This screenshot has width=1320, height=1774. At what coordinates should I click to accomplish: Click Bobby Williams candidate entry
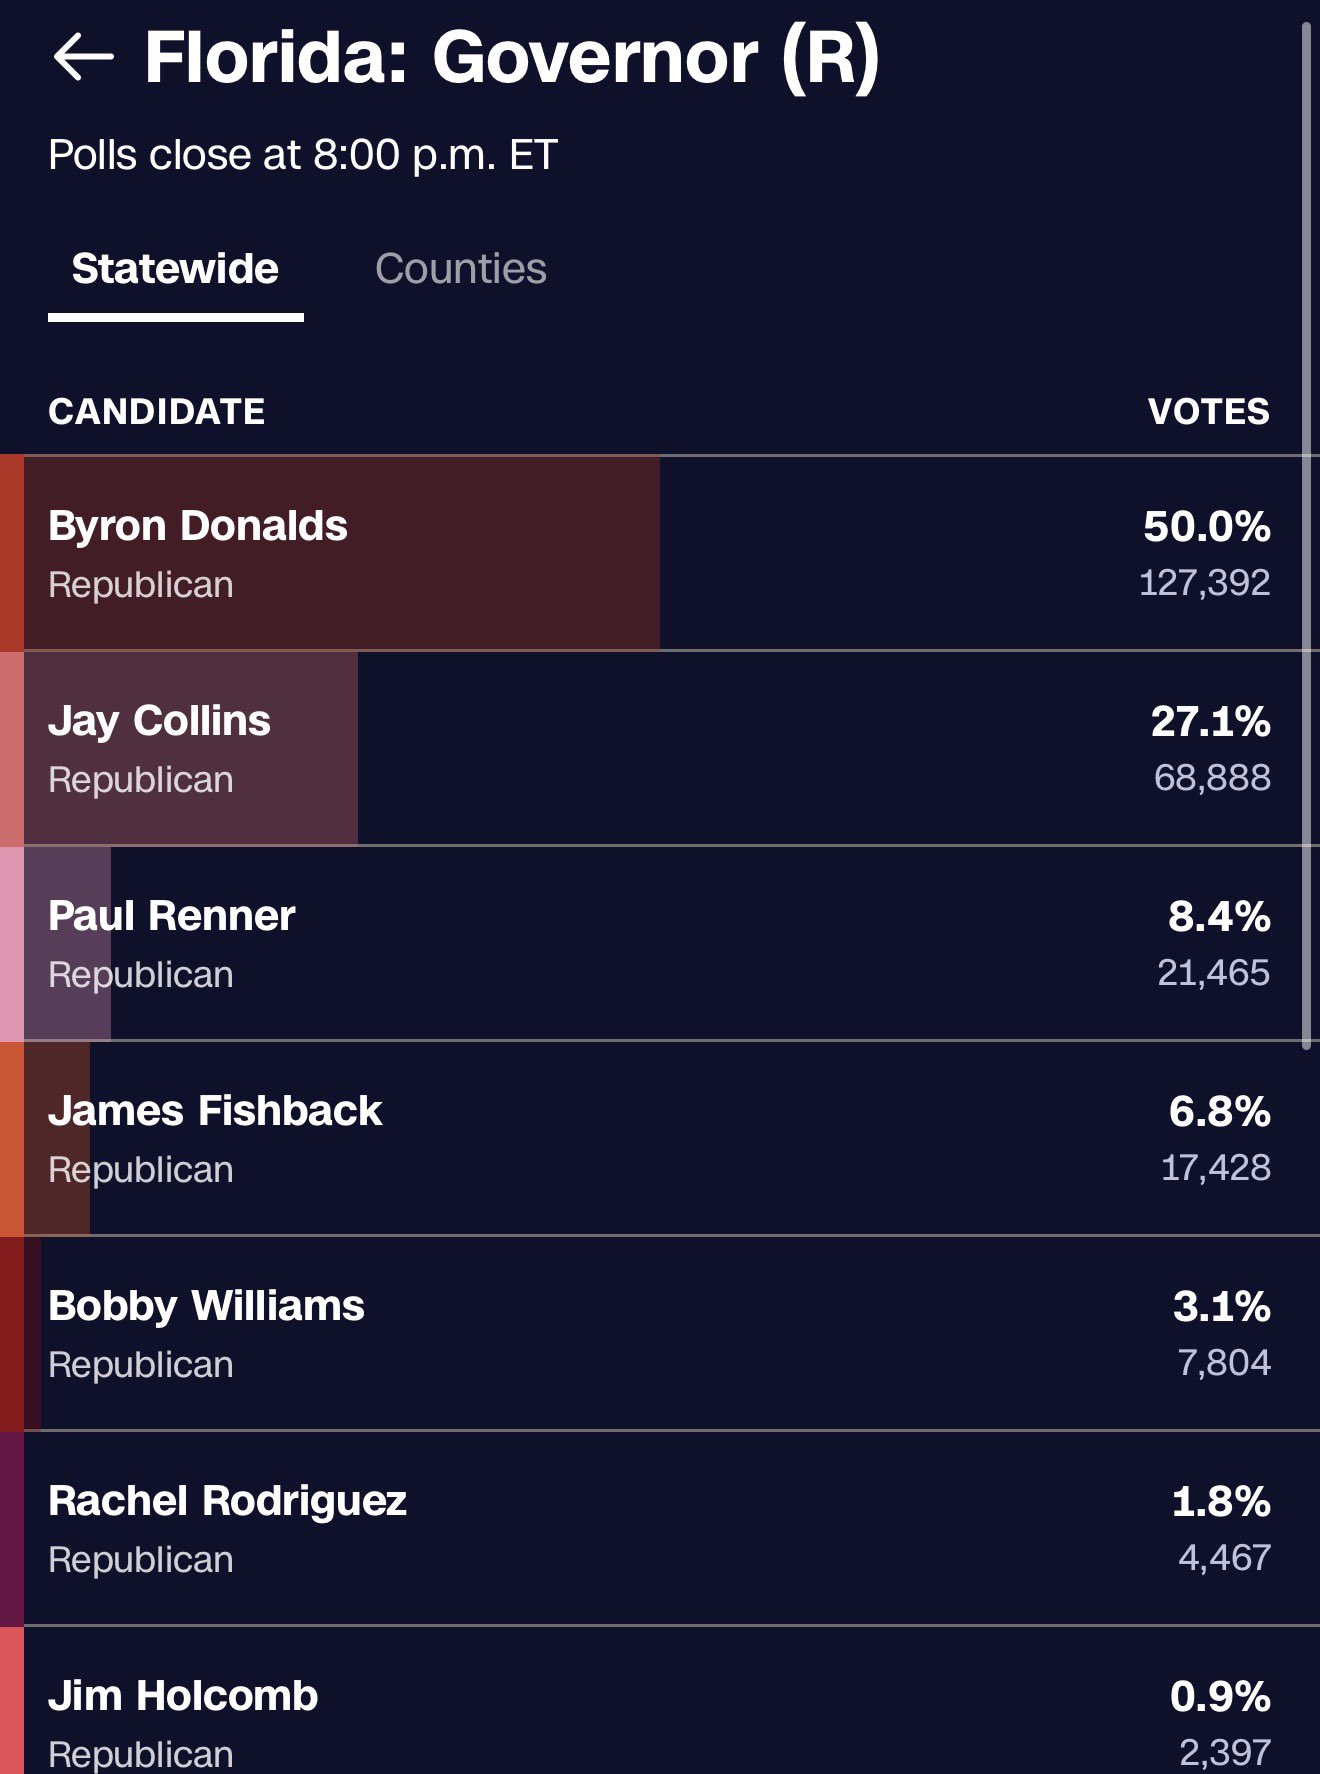coord(660,1333)
